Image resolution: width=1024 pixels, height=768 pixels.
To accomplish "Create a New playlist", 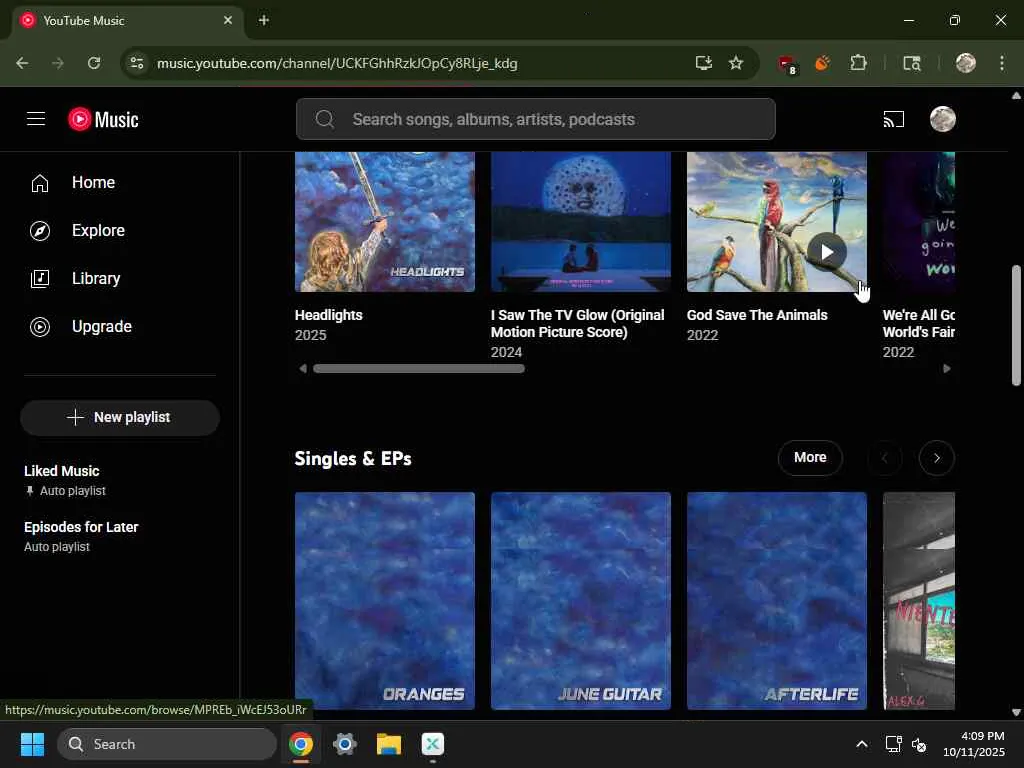I will (120, 418).
